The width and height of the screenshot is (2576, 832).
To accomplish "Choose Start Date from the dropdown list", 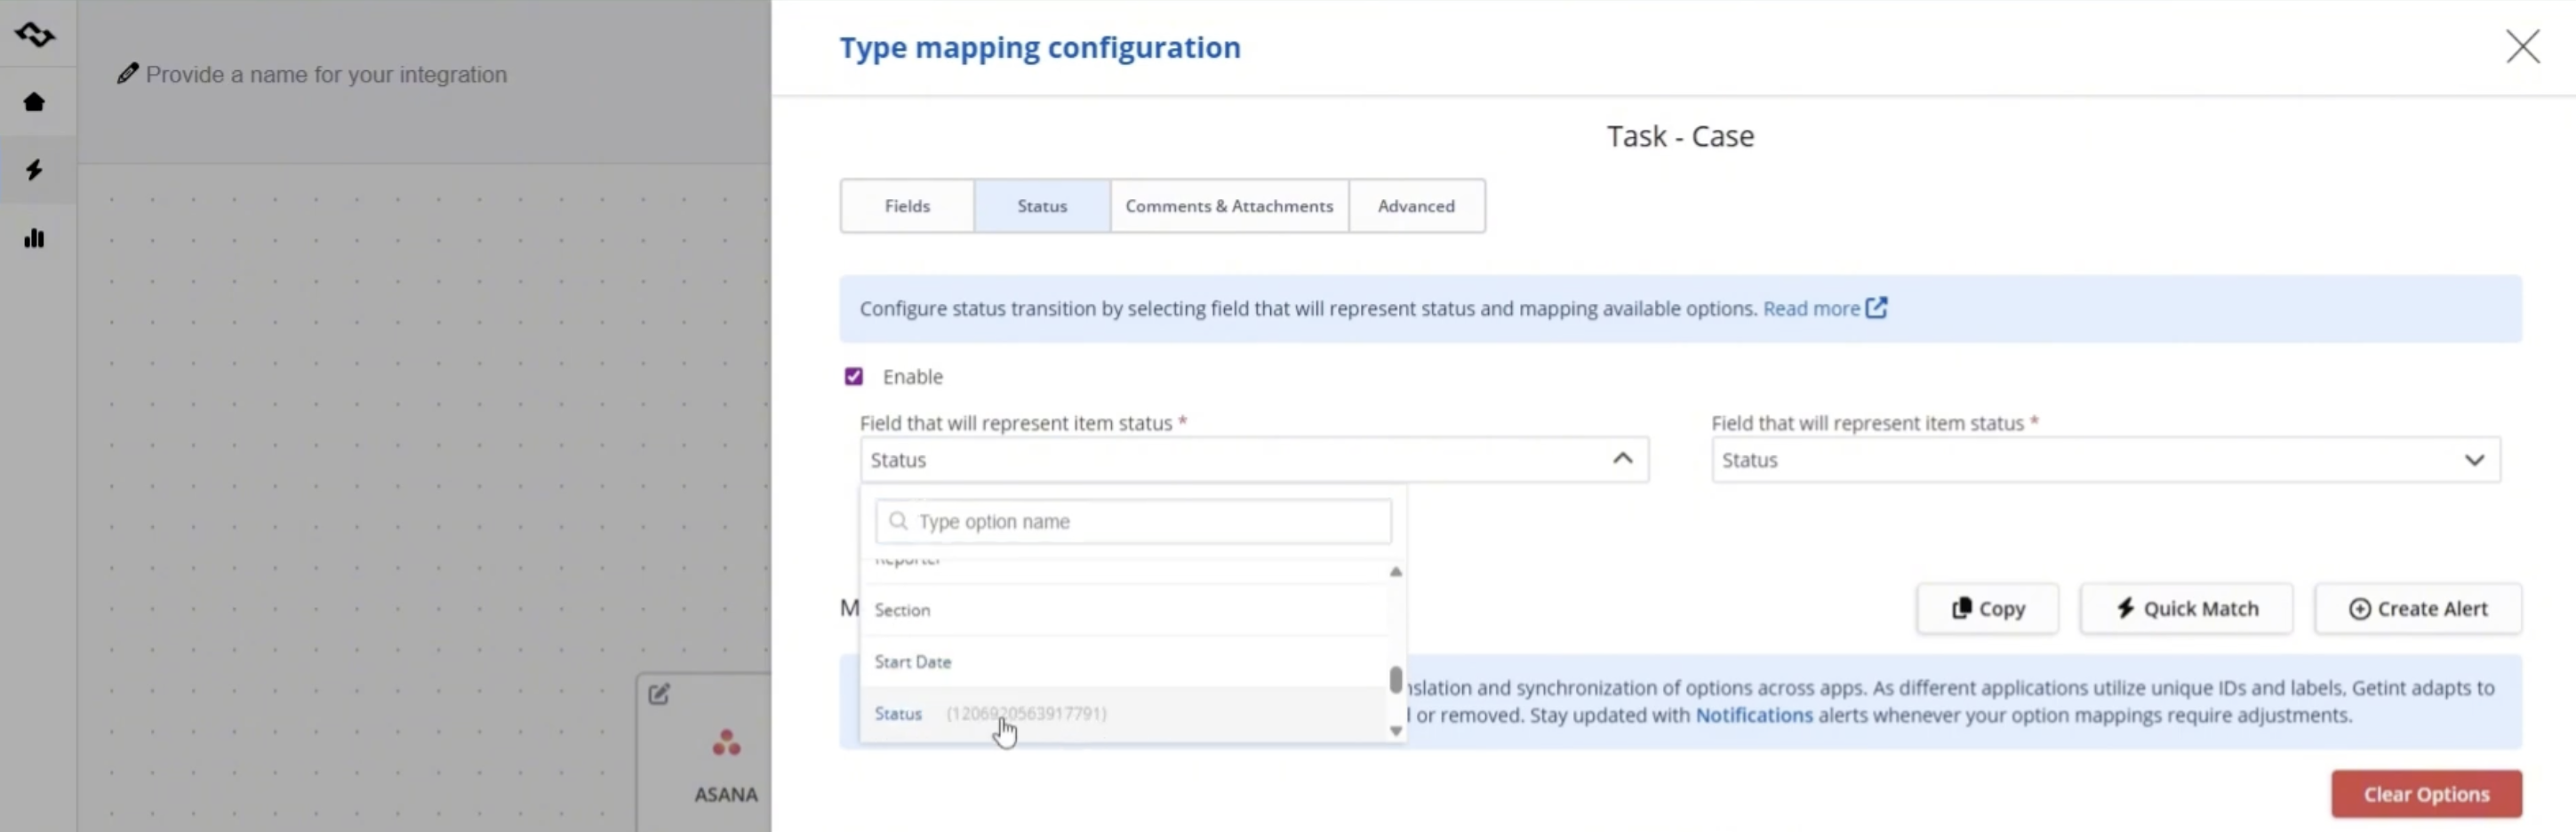I will 1124,662.
